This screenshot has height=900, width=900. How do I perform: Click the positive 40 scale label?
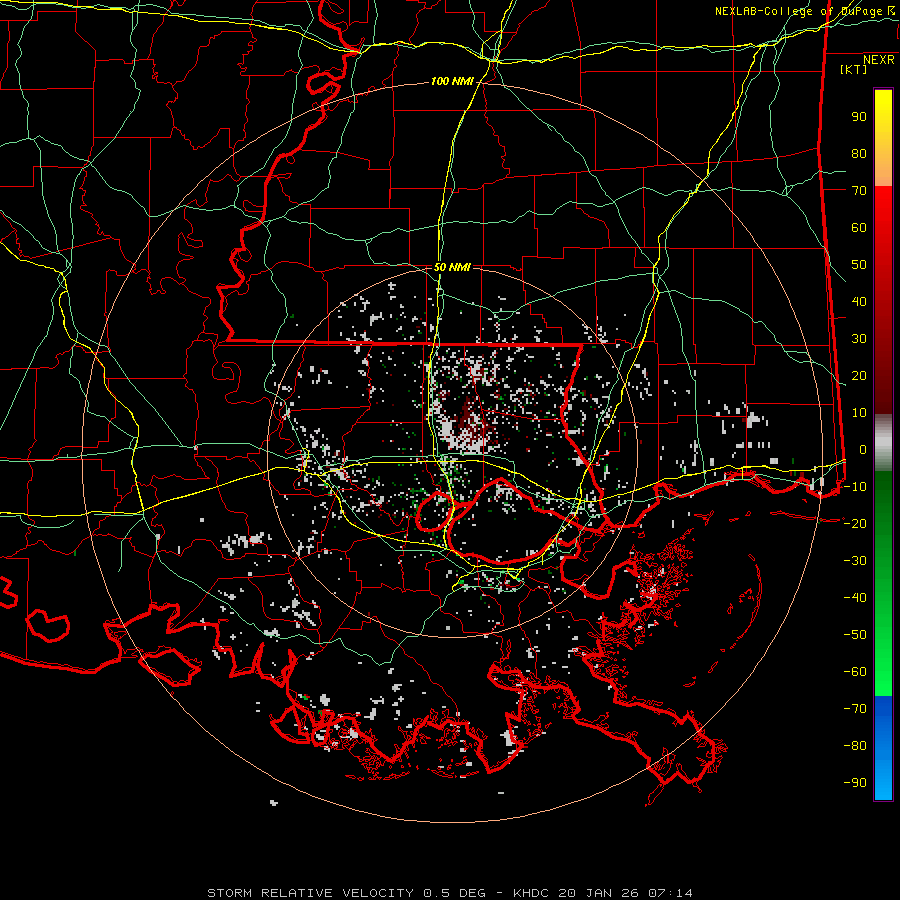(859, 301)
